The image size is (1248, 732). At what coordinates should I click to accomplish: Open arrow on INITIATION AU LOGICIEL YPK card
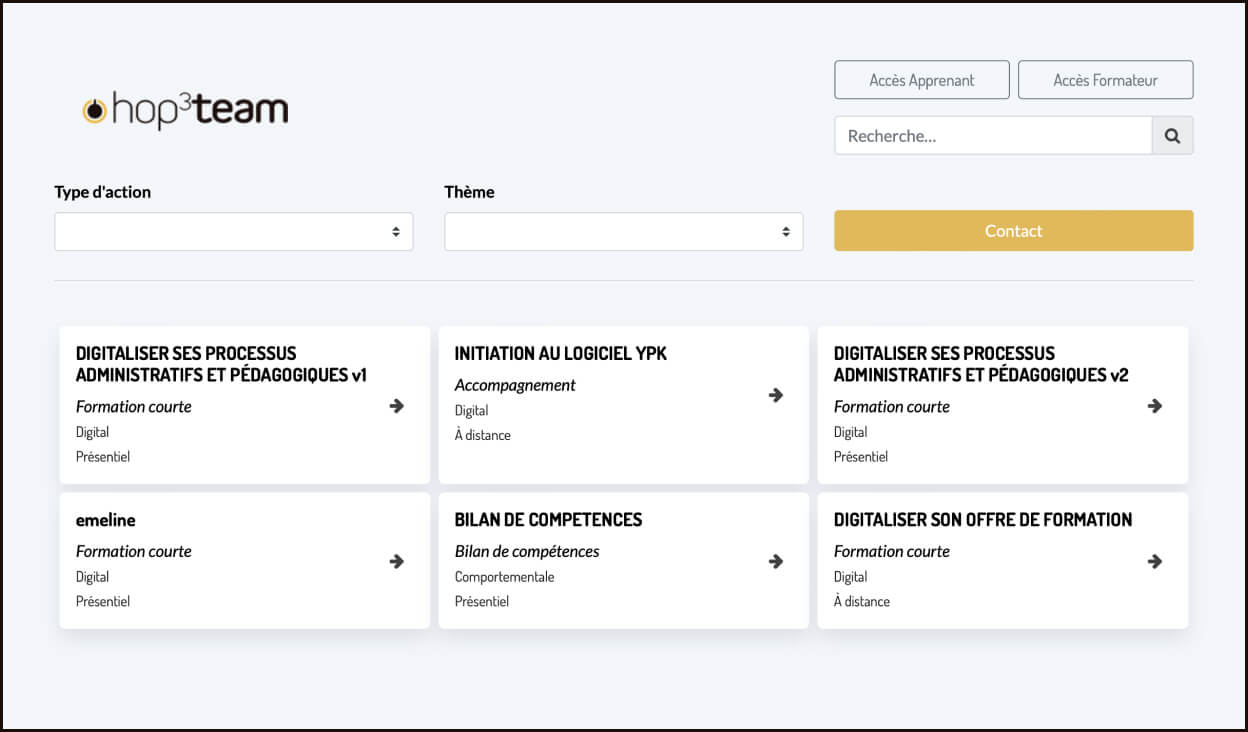coord(775,395)
